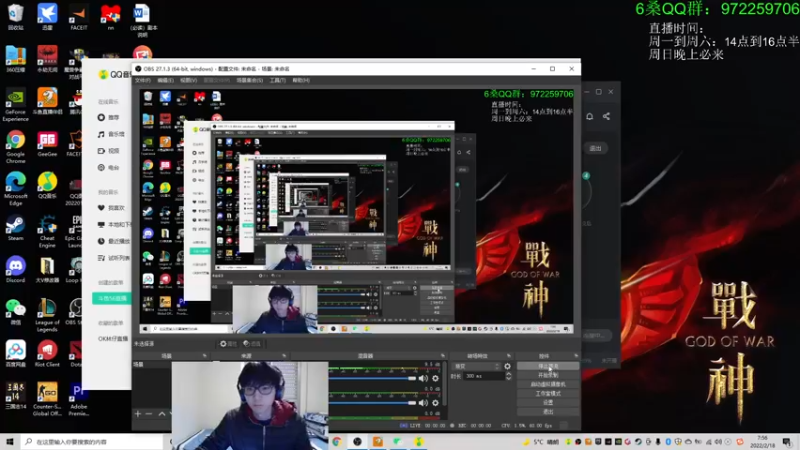Click the Chrome icon on the taskbar

[337, 441]
